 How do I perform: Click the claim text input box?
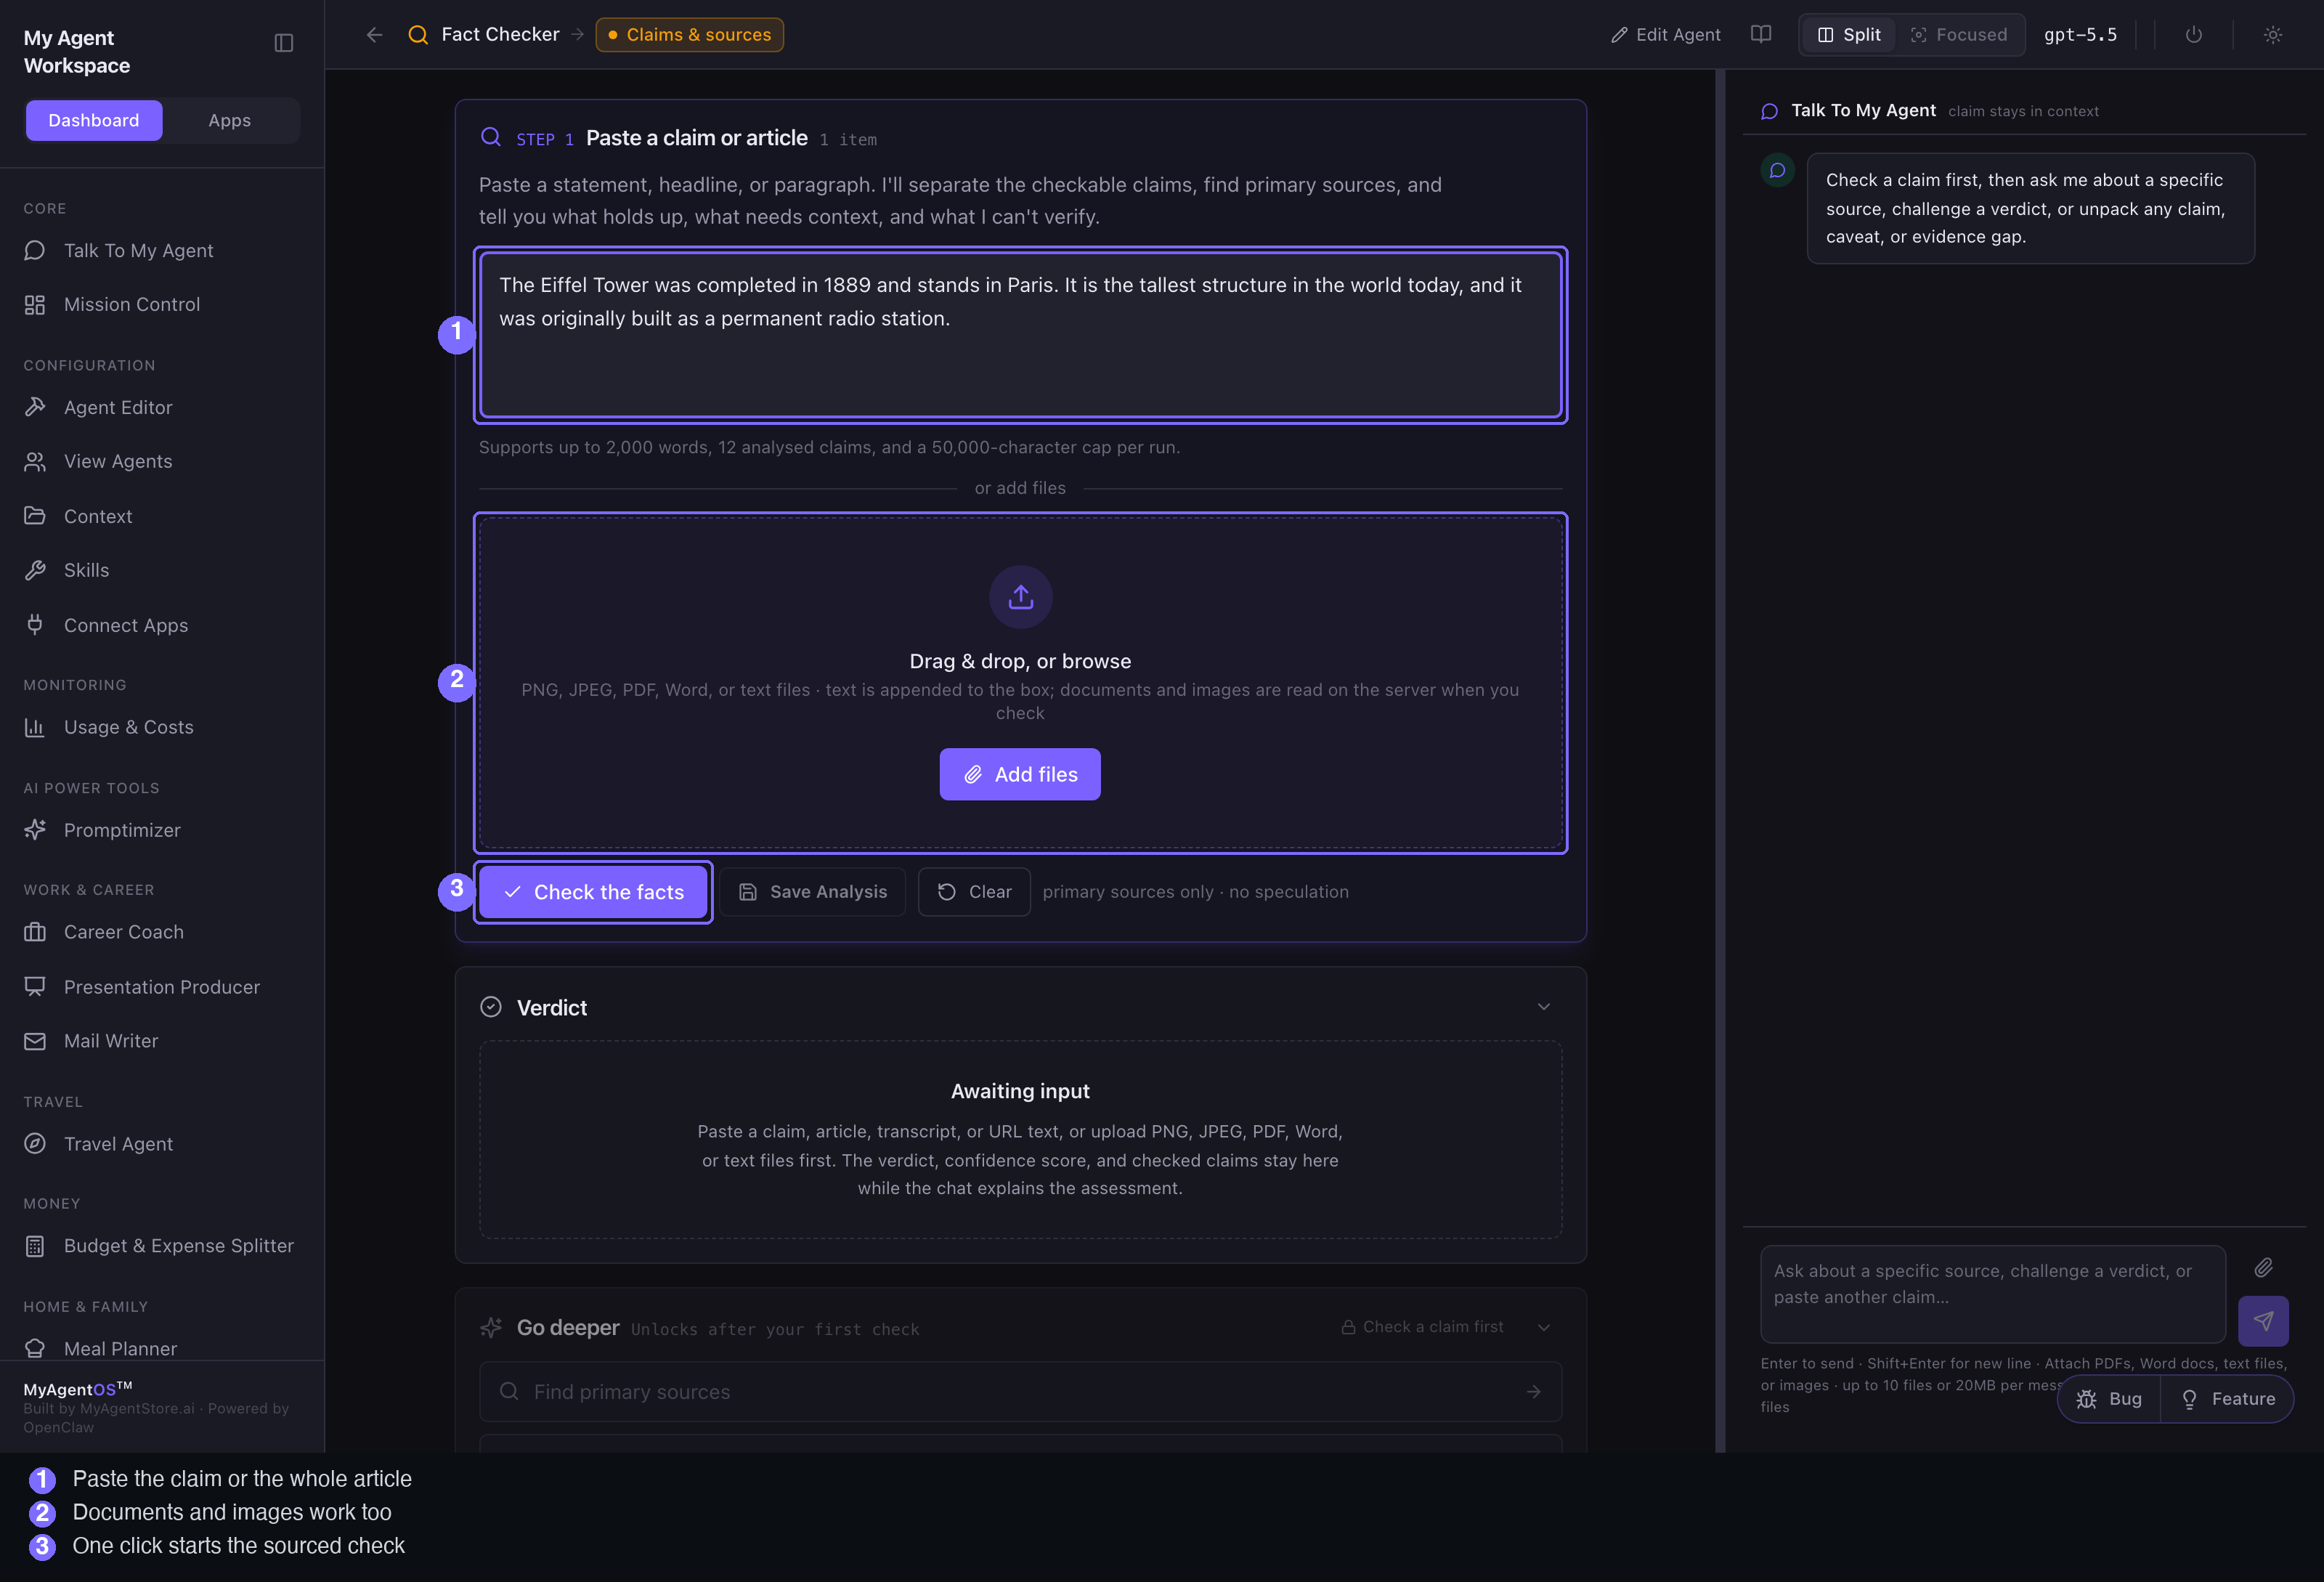click(1020, 335)
